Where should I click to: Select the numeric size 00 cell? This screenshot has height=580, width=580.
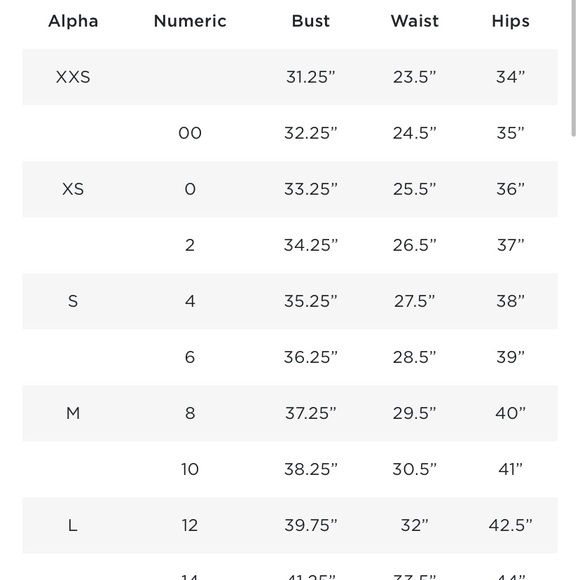pos(190,133)
